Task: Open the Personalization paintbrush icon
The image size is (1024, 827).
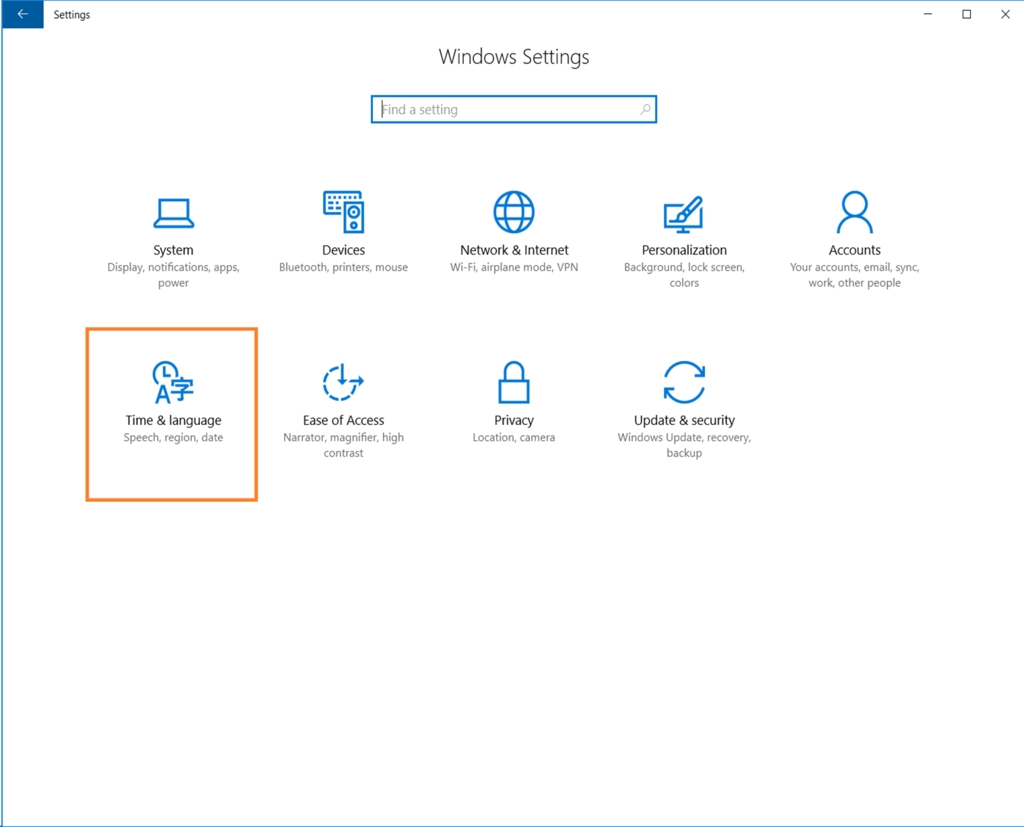Action: pos(684,214)
